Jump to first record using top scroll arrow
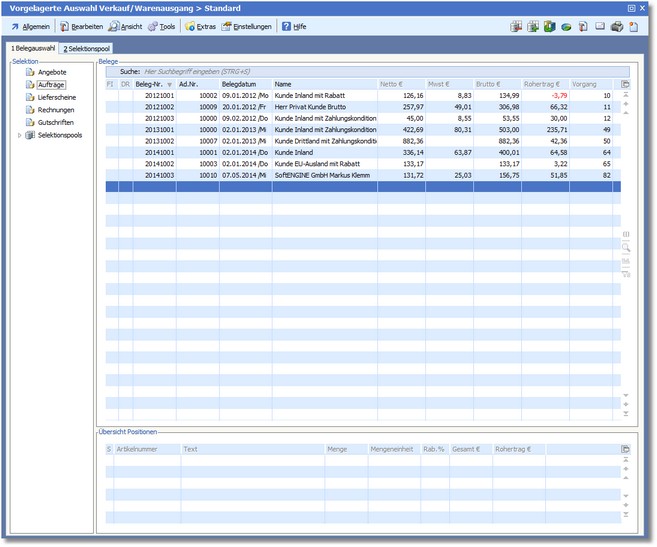Image resolution: width=657 pixels, height=547 pixels. tap(626, 95)
